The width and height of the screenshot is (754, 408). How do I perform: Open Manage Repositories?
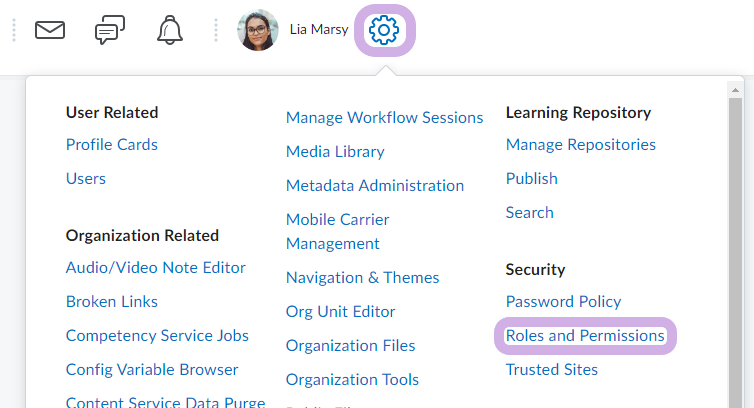coord(581,145)
